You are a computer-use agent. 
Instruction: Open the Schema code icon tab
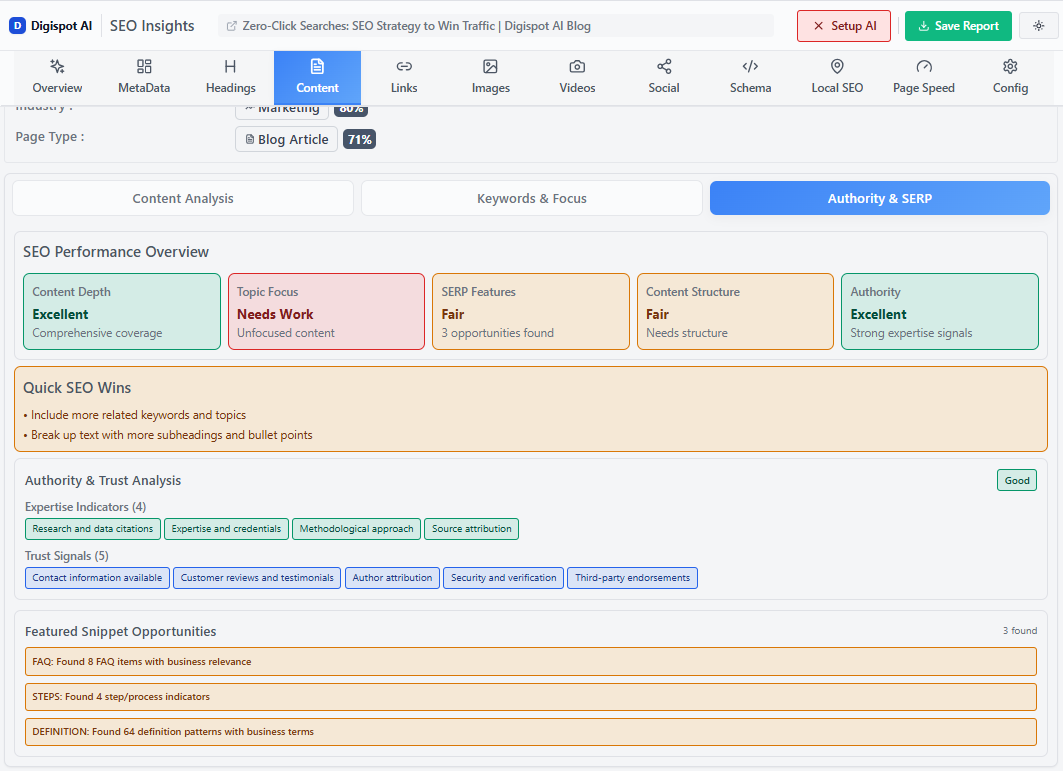750,67
